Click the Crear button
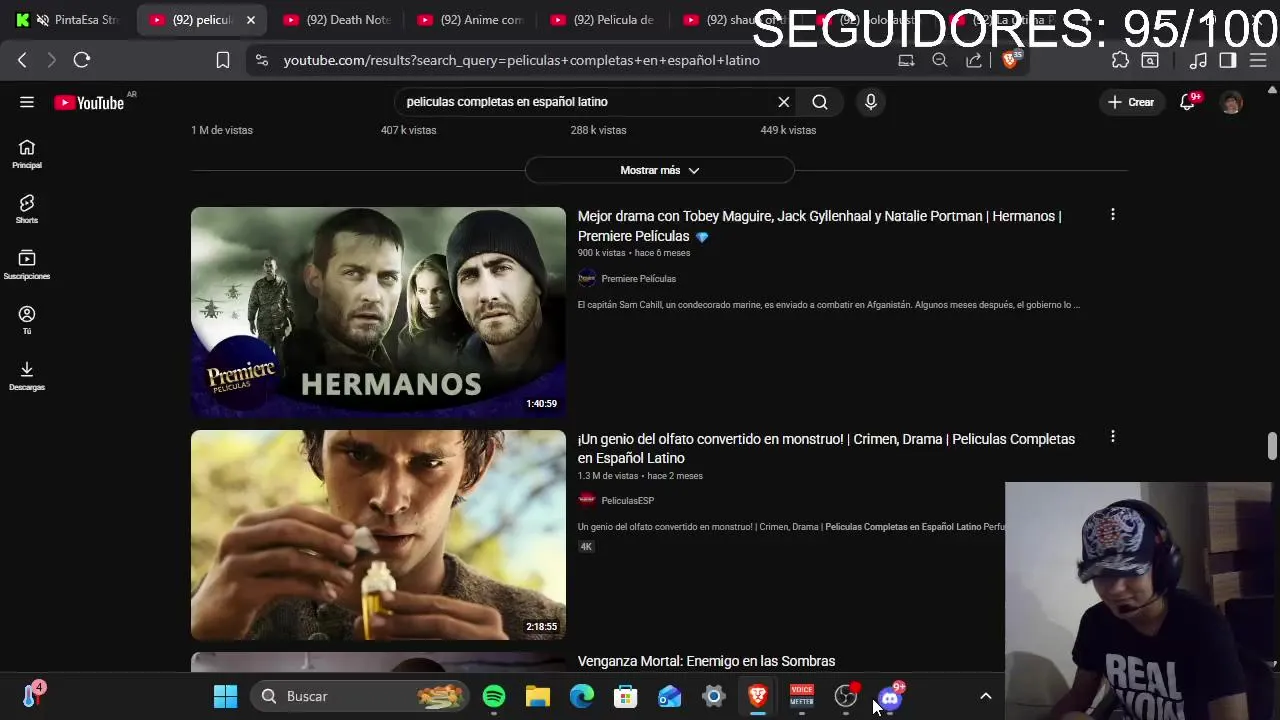Viewport: 1280px width, 720px height. point(1131,102)
